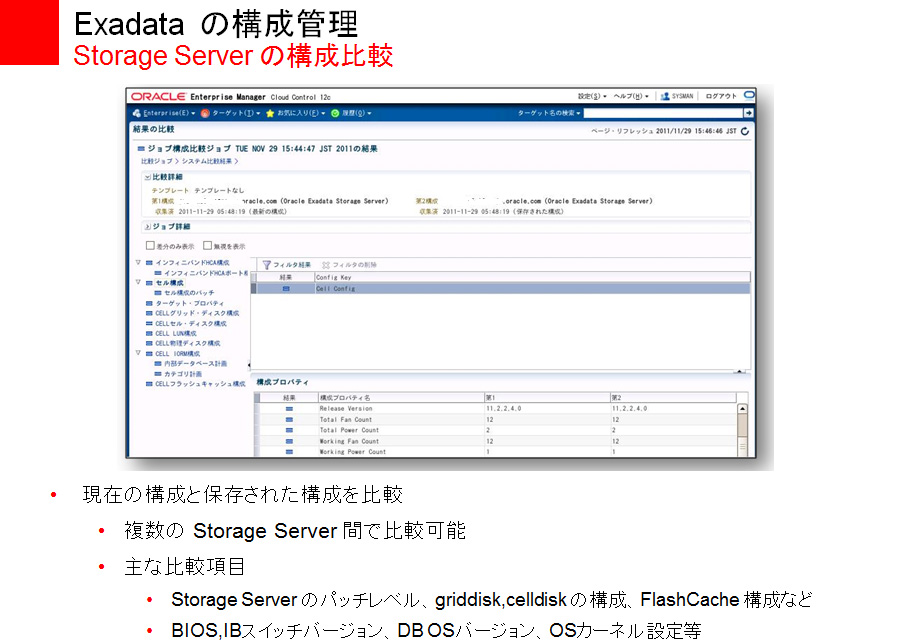
Task: Select CELLグリッド・ディスク構成 tree item
Action: tap(197, 313)
